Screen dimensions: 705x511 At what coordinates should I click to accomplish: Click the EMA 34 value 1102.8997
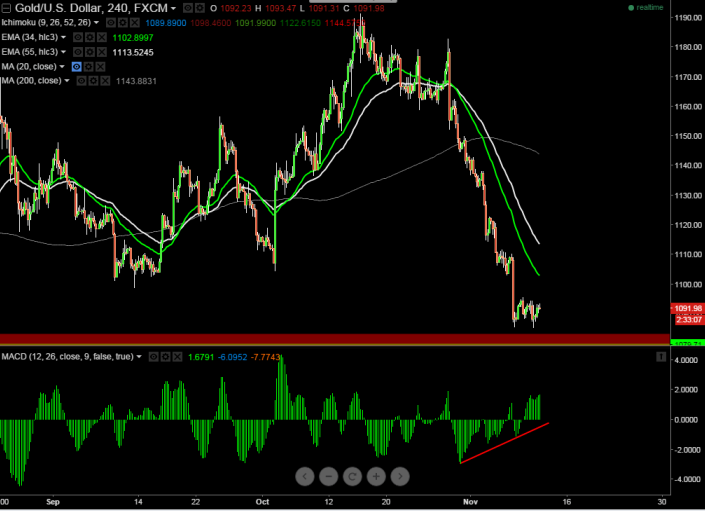[x=133, y=38]
